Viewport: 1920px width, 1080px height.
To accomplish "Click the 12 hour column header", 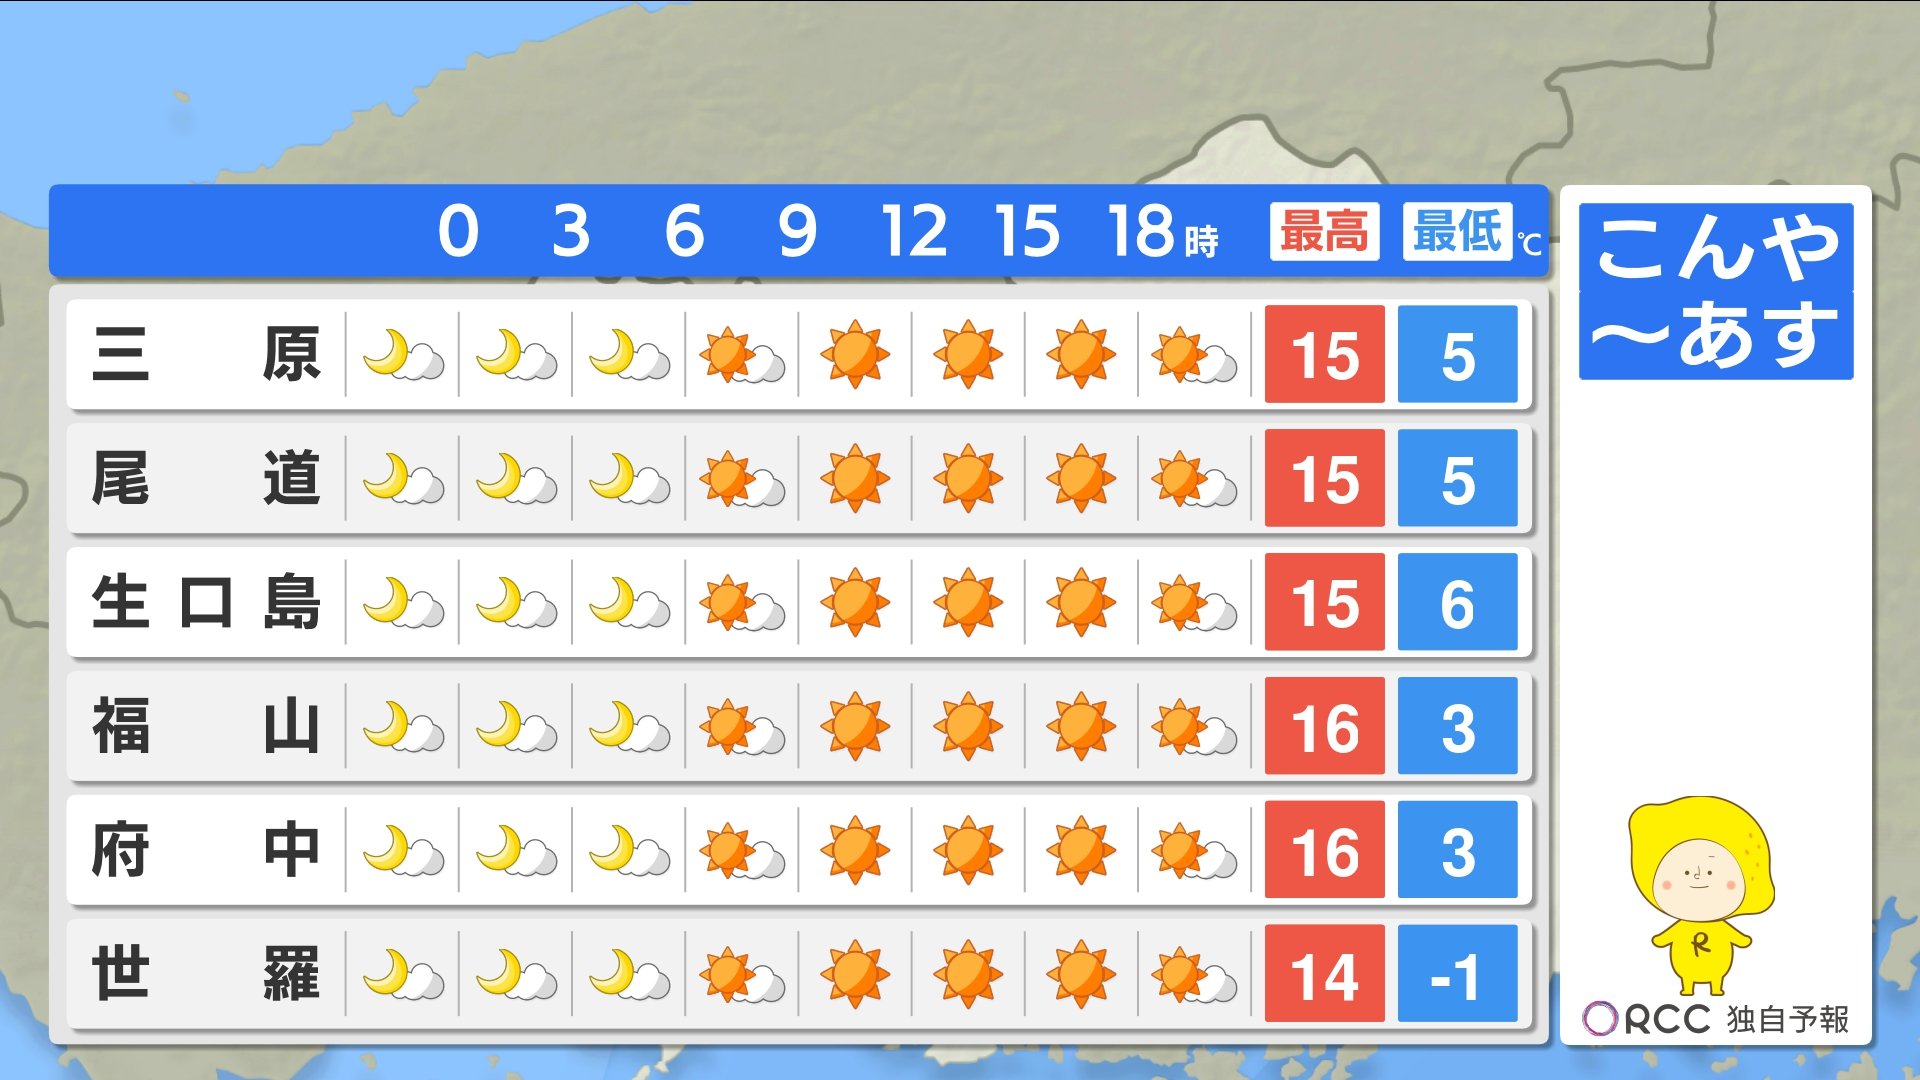I will pos(913,232).
